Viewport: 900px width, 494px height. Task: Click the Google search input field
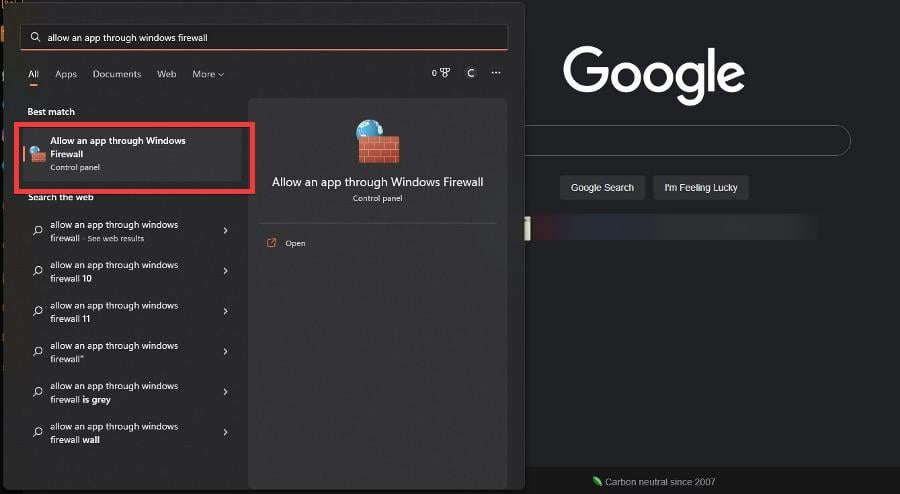point(687,141)
